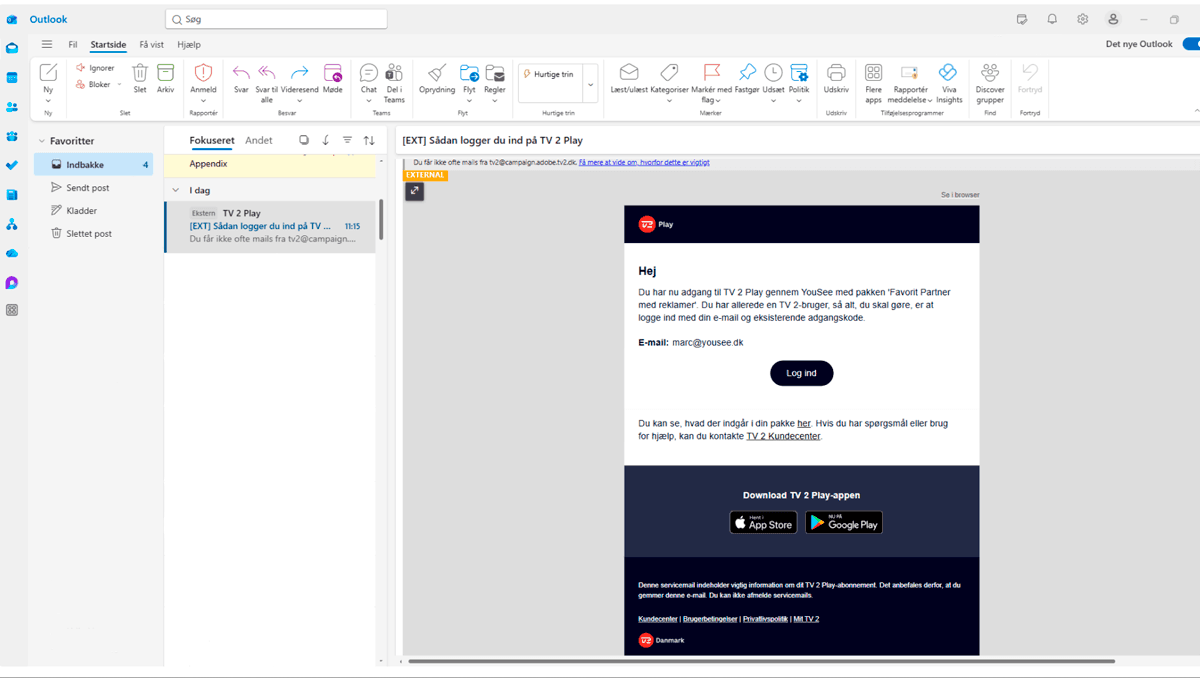Click the horizontal scrollbar under the email
The height and width of the screenshot is (678, 1200).
point(761,661)
